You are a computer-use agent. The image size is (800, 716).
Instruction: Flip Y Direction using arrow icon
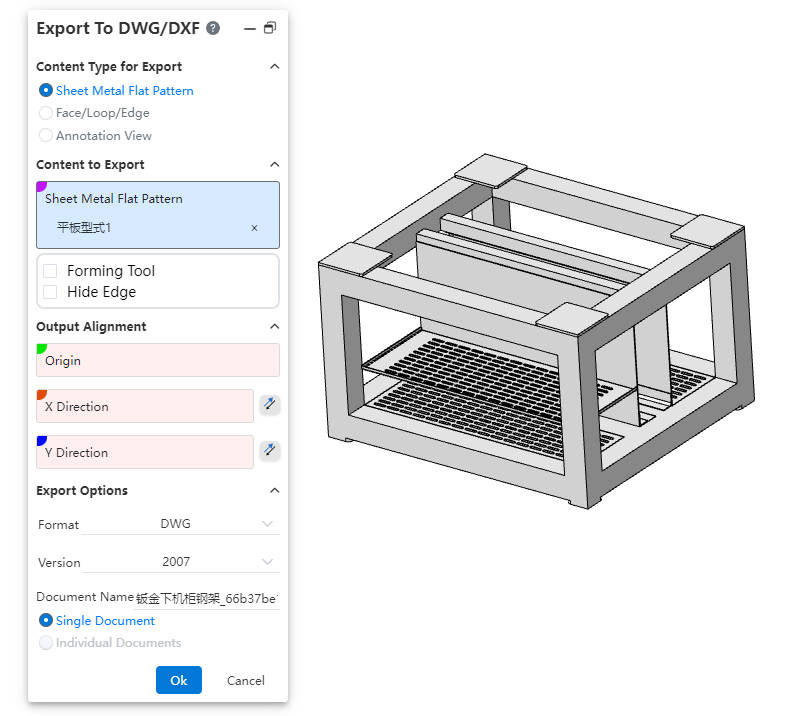(x=269, y=450)
